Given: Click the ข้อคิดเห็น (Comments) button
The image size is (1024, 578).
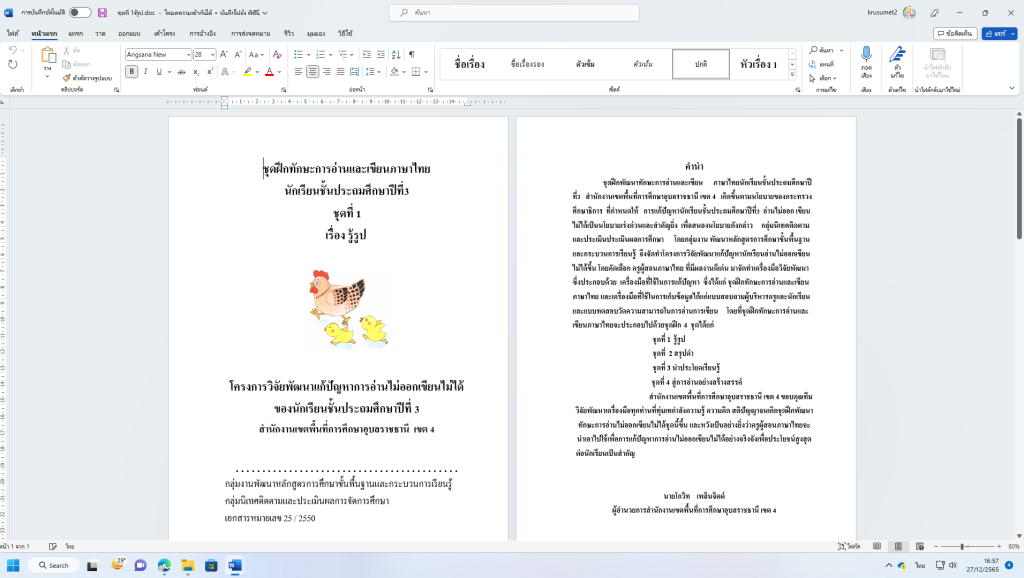Looking at the screenshot, I should (x=954, y=33).
